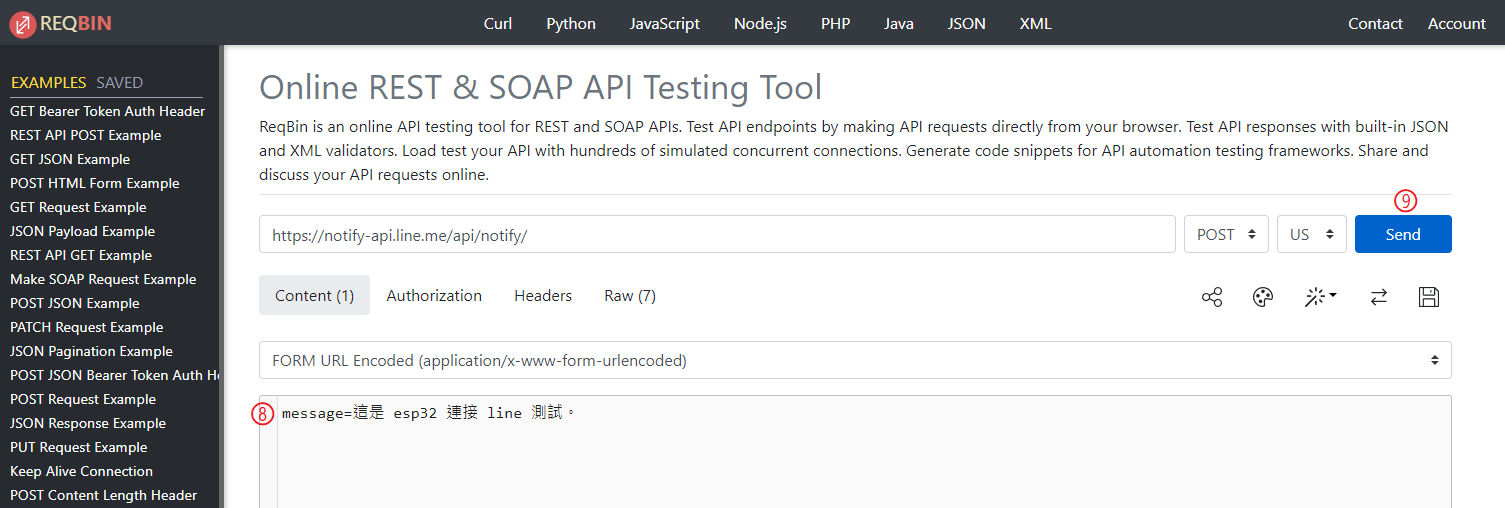Open the theme palette icon
The height and width of the screenshot is (508, 1505).
click(x=1263, y=297)
